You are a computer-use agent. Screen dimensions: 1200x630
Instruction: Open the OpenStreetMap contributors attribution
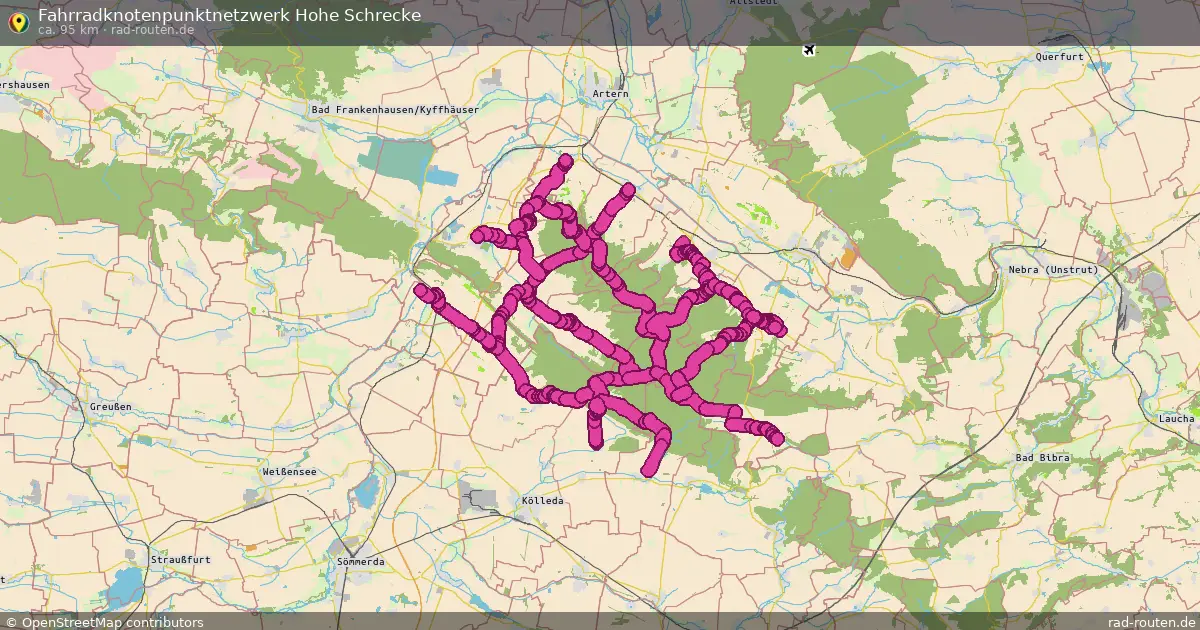click(103, 622)
